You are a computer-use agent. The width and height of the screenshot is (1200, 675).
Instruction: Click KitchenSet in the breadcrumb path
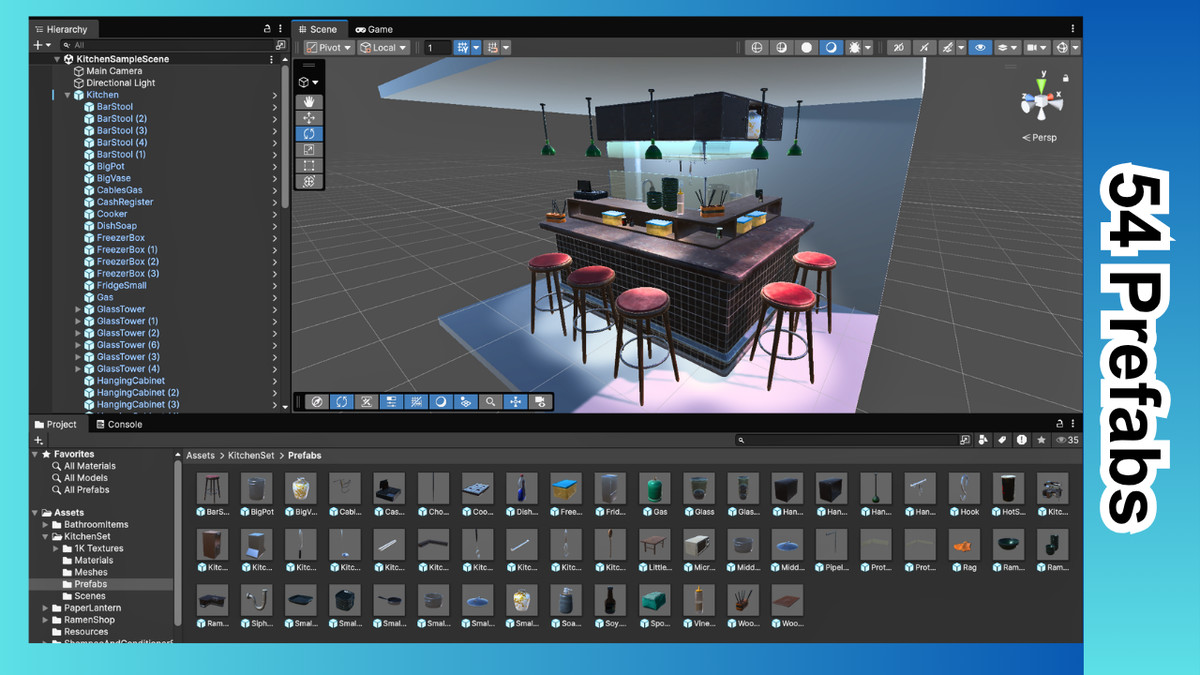(250, 455)
